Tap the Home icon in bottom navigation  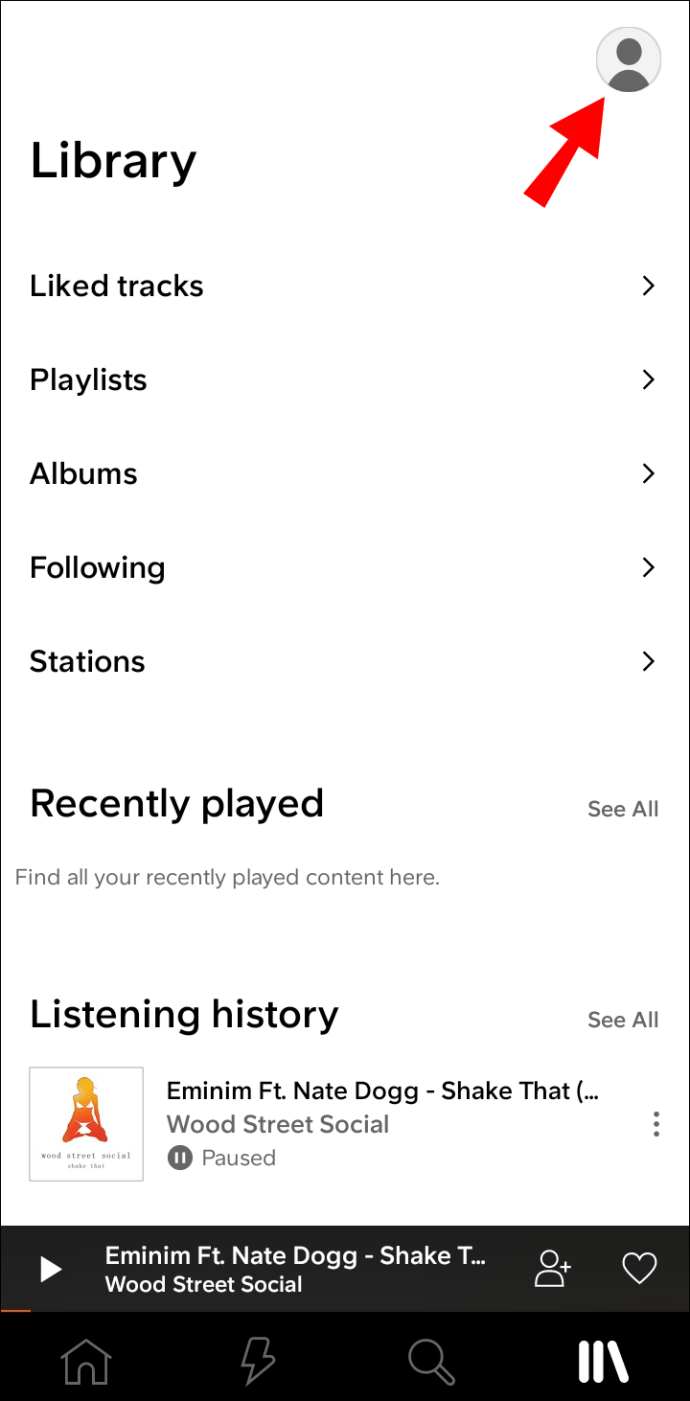(x=85, y=1361)
